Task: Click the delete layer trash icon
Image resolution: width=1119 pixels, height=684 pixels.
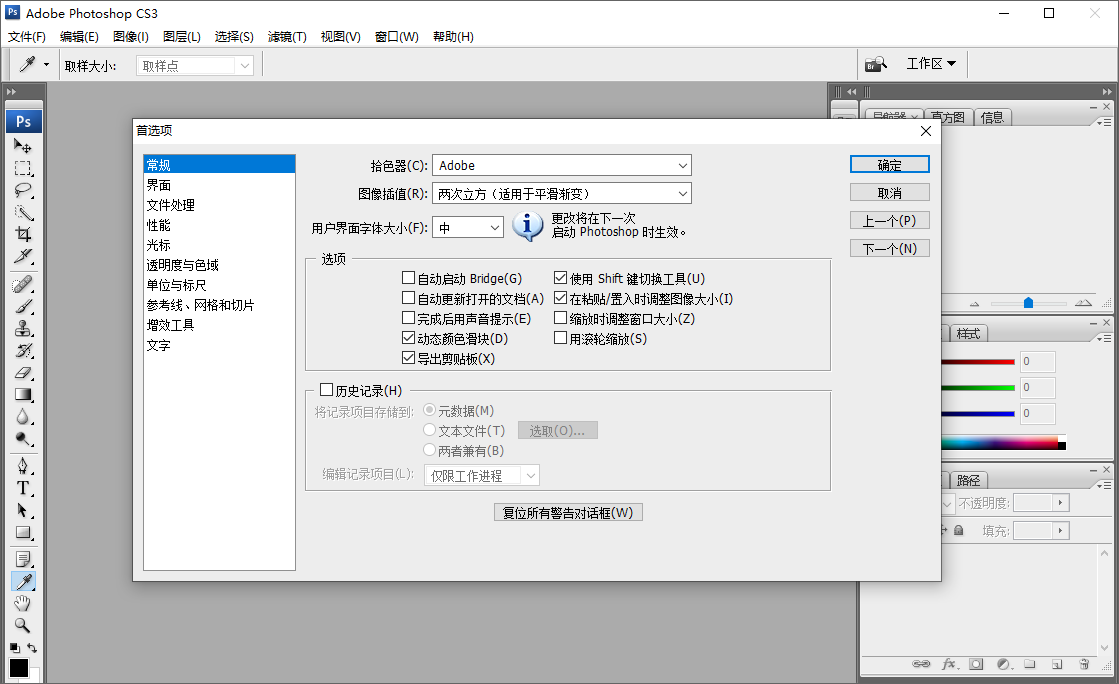Action: click(1084, 663)
